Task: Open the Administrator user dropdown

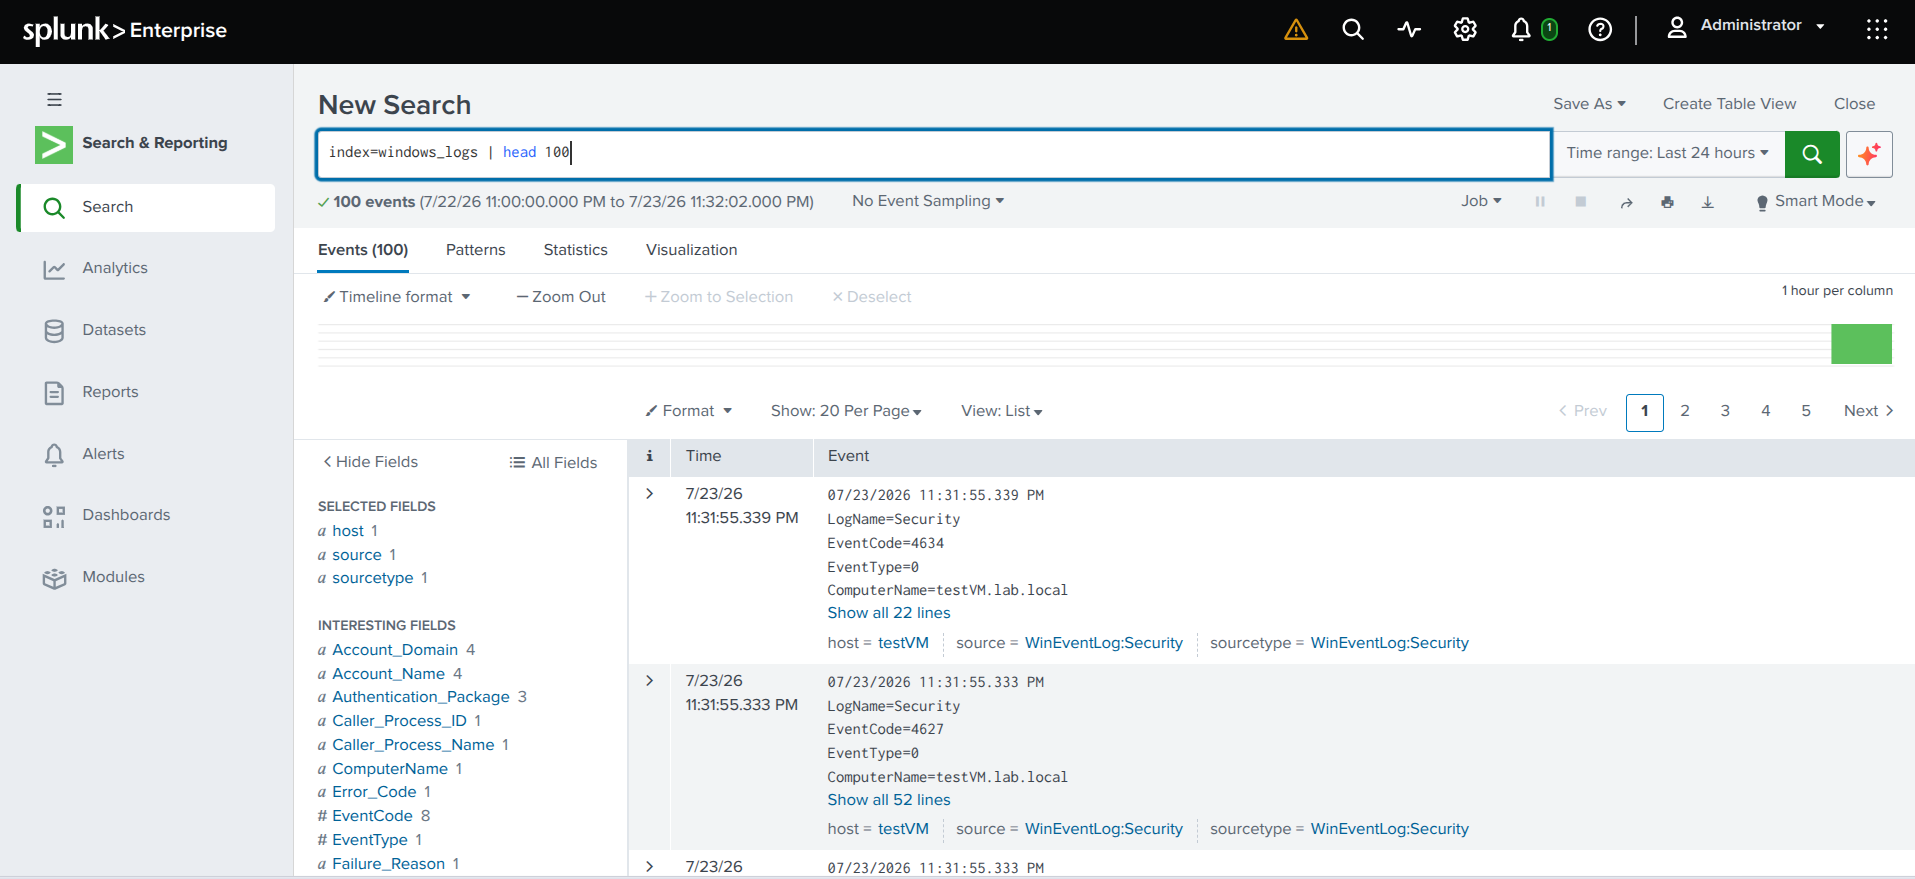Action: [x=1746, y=26]
